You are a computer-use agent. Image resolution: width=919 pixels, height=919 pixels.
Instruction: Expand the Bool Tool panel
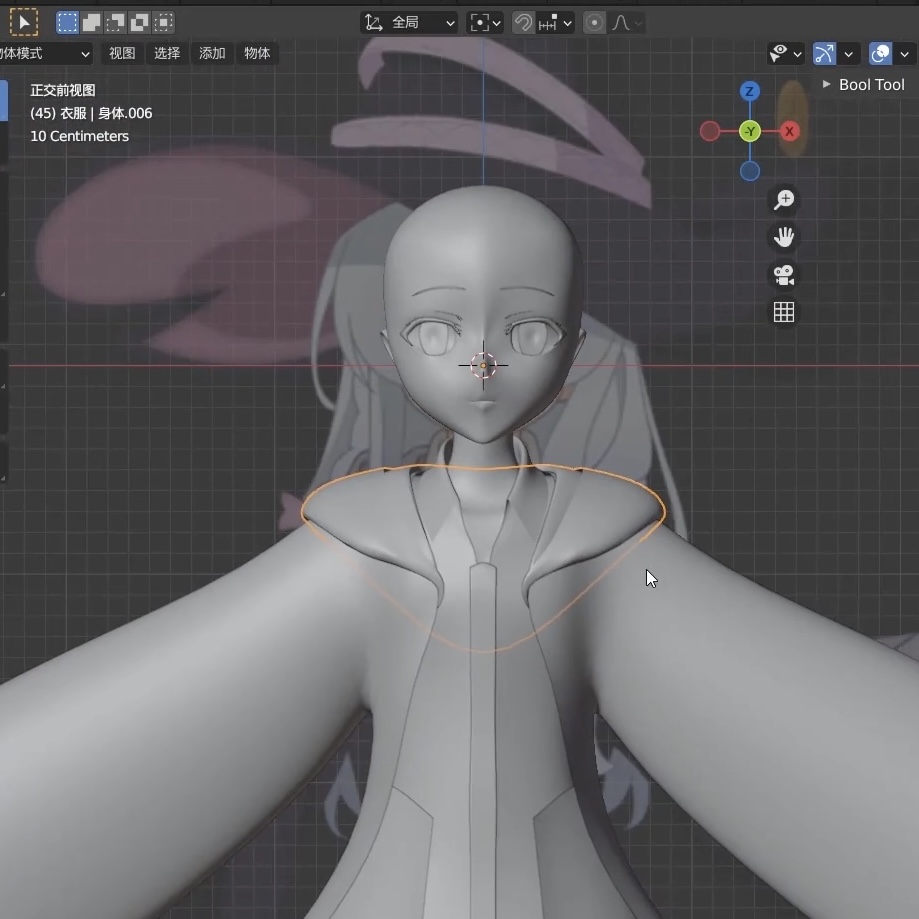tap(864, 84)
